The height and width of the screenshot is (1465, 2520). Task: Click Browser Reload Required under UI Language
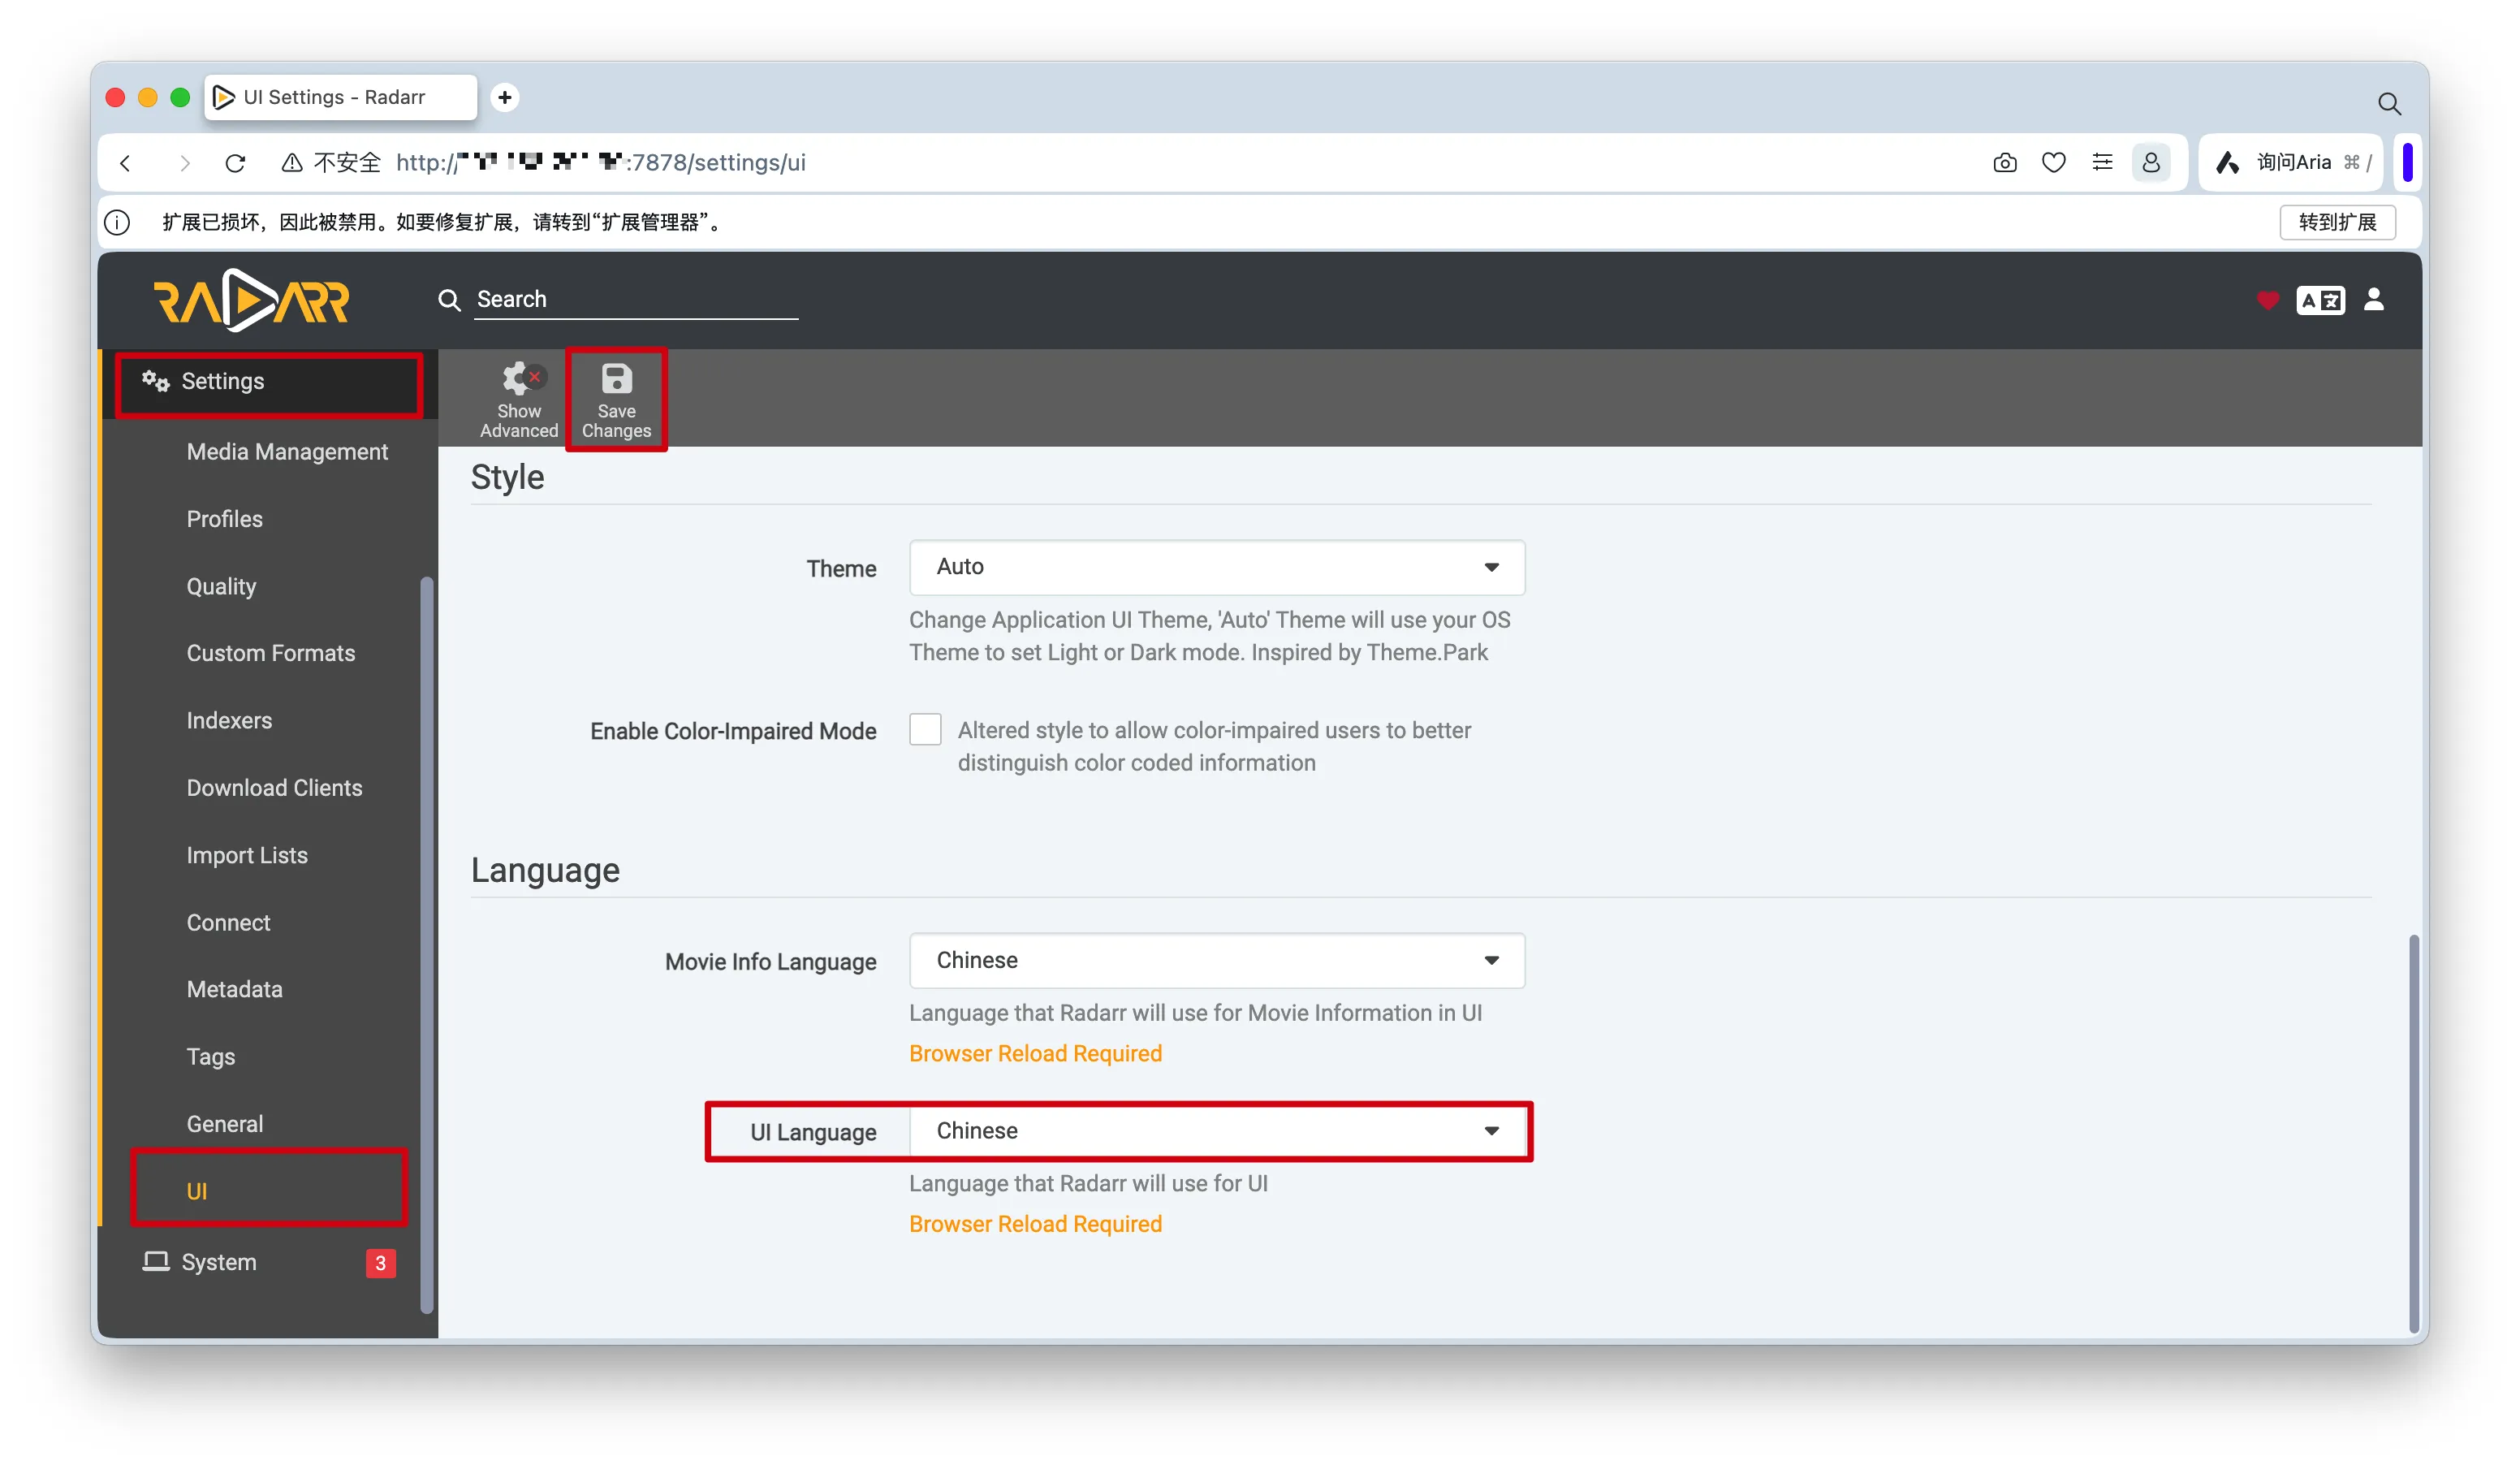(x=1035, y=1224)
